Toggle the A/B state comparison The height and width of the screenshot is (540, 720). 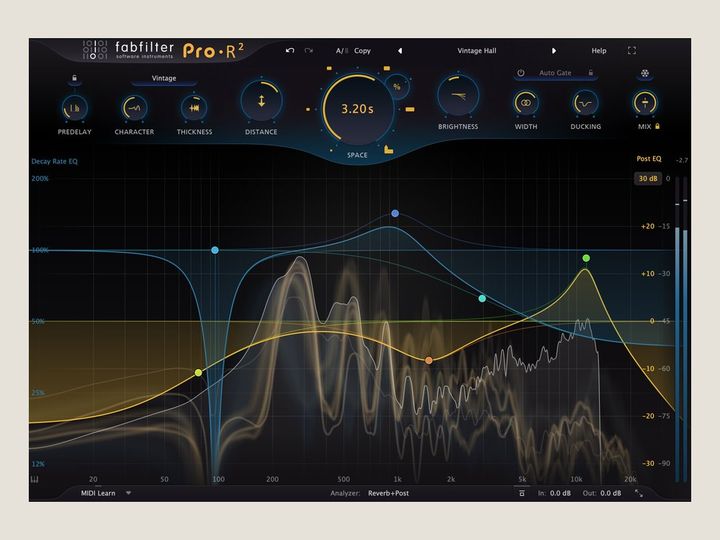coord(342,51)
